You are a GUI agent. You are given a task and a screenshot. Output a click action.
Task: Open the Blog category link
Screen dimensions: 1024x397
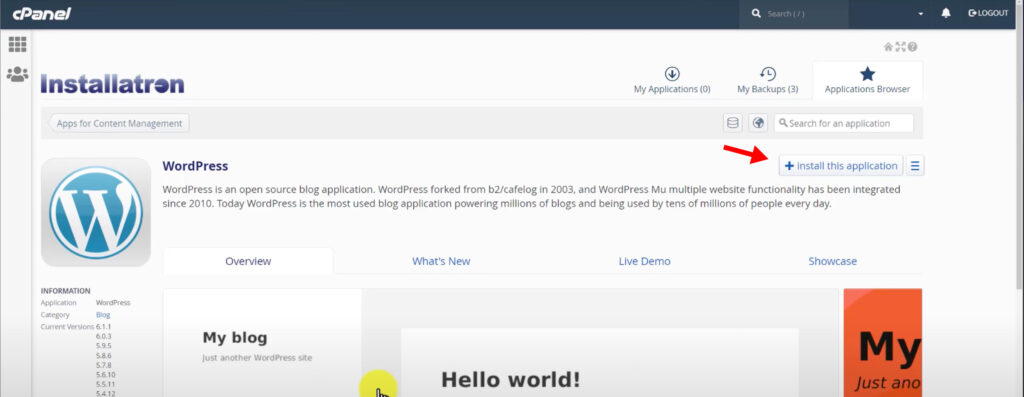pyautogui.click(x=103, y=315)
